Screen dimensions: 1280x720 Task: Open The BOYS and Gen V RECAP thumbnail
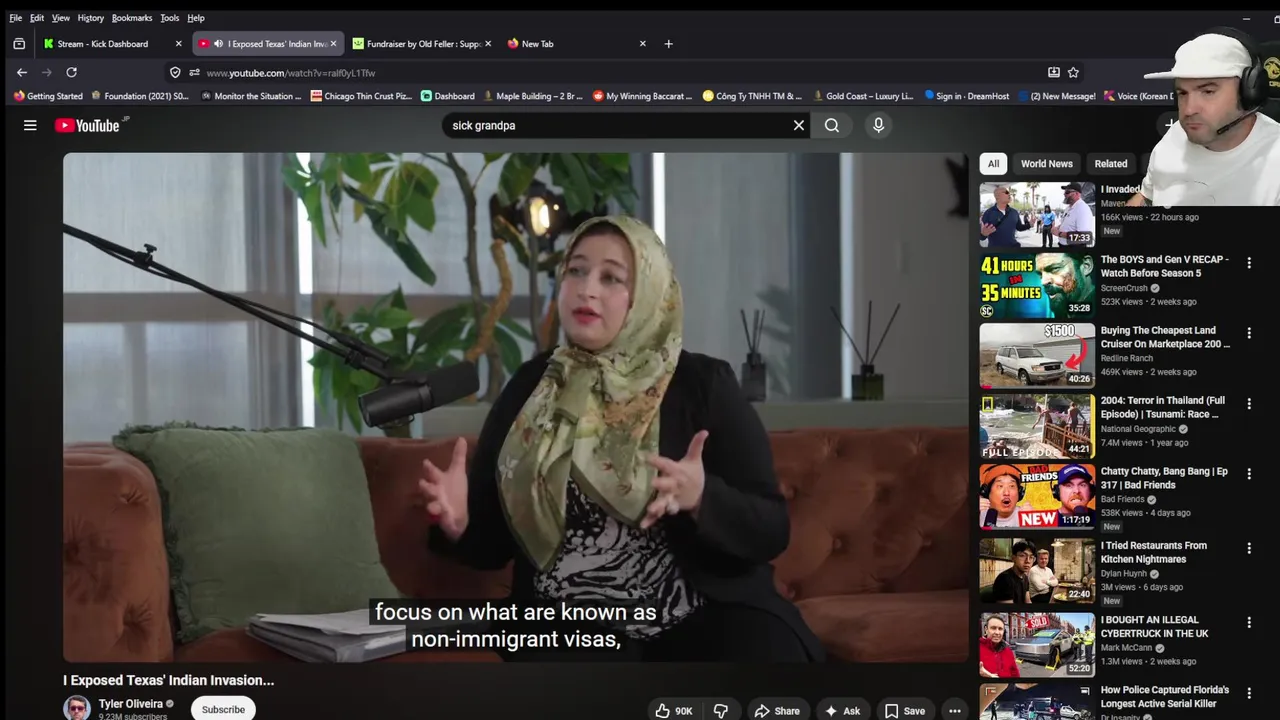pos(1037,285)
